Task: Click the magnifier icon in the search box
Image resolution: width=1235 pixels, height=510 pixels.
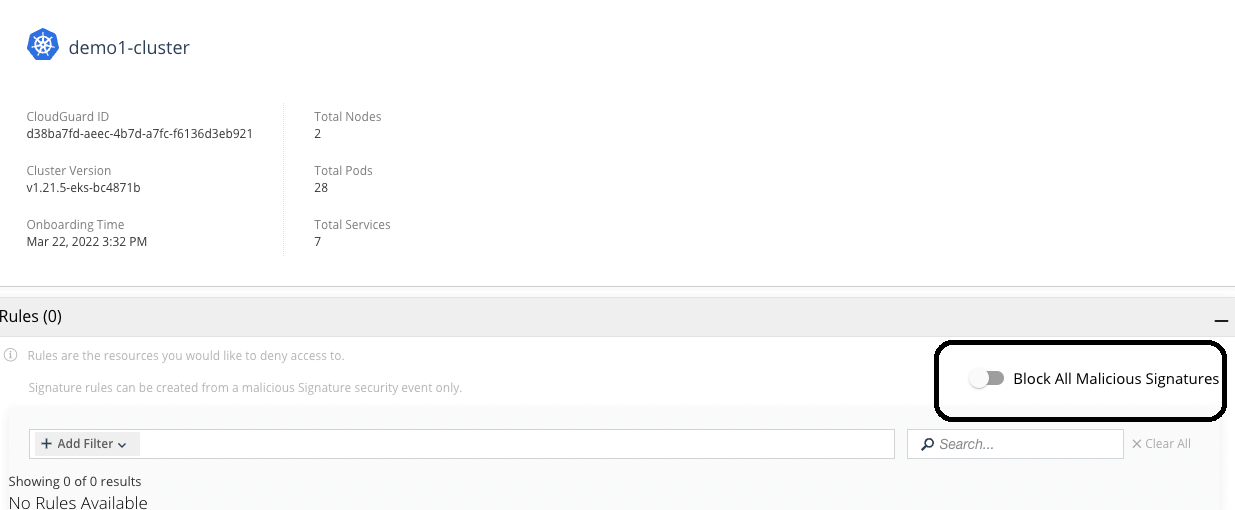Action: 927,444
